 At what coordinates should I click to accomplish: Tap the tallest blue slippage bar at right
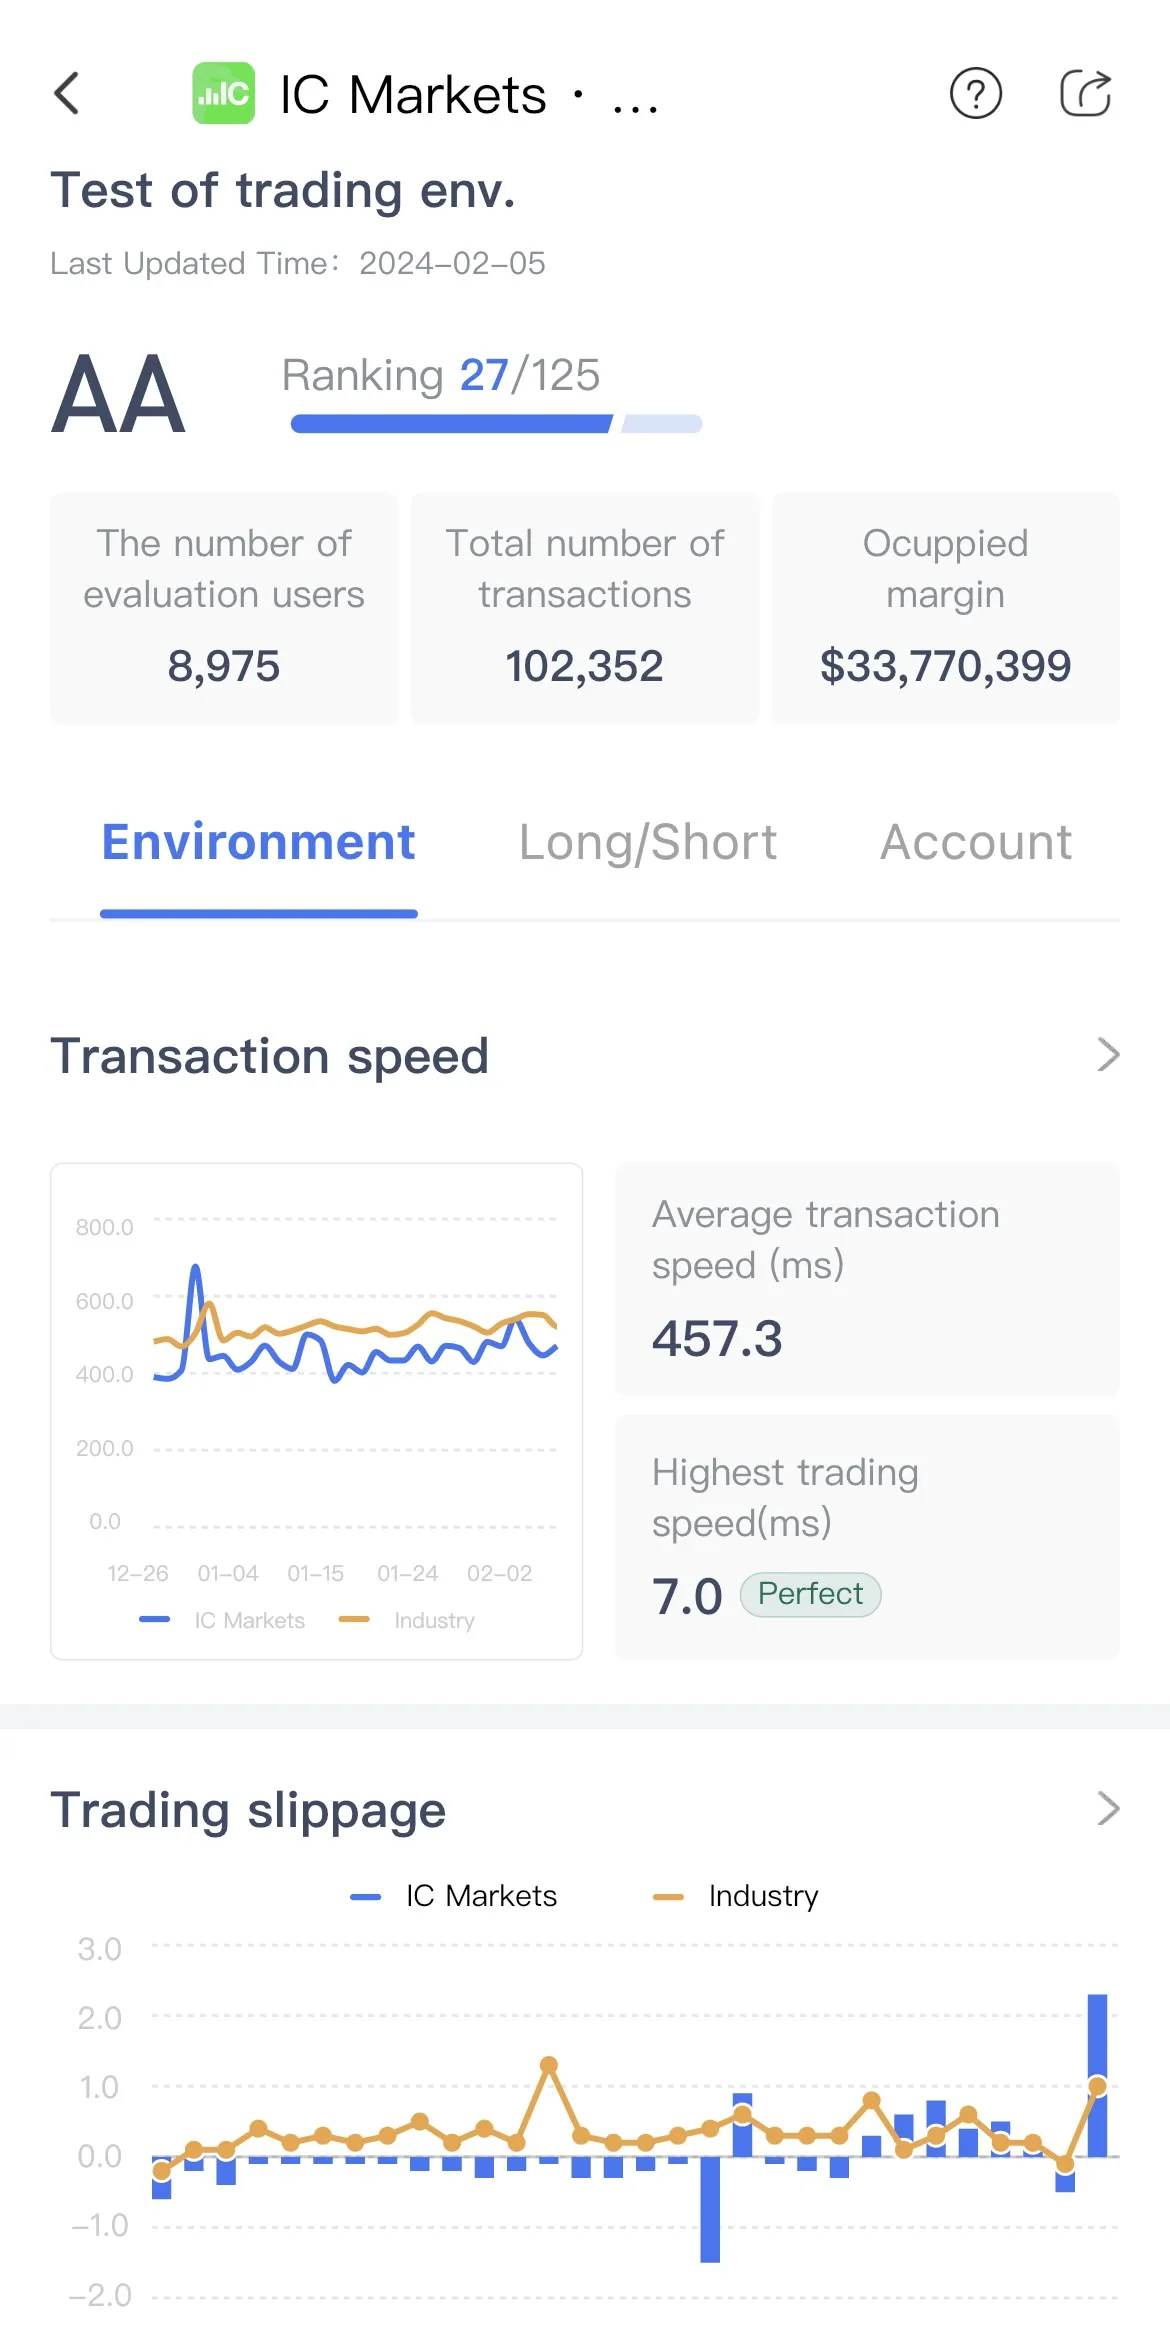click(1097, 2075)
